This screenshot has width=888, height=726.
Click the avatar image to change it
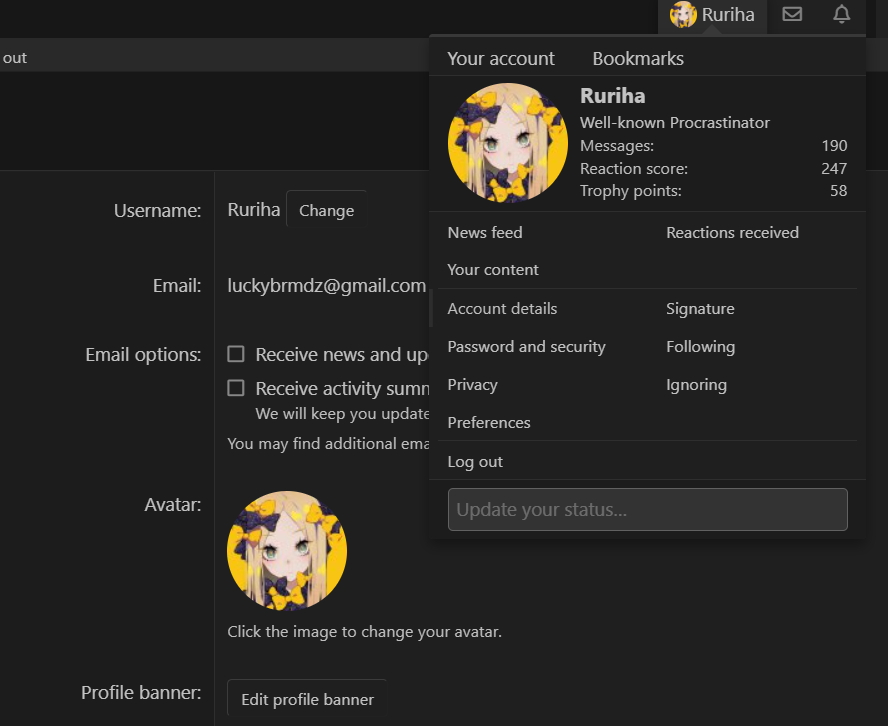(287, 551)
